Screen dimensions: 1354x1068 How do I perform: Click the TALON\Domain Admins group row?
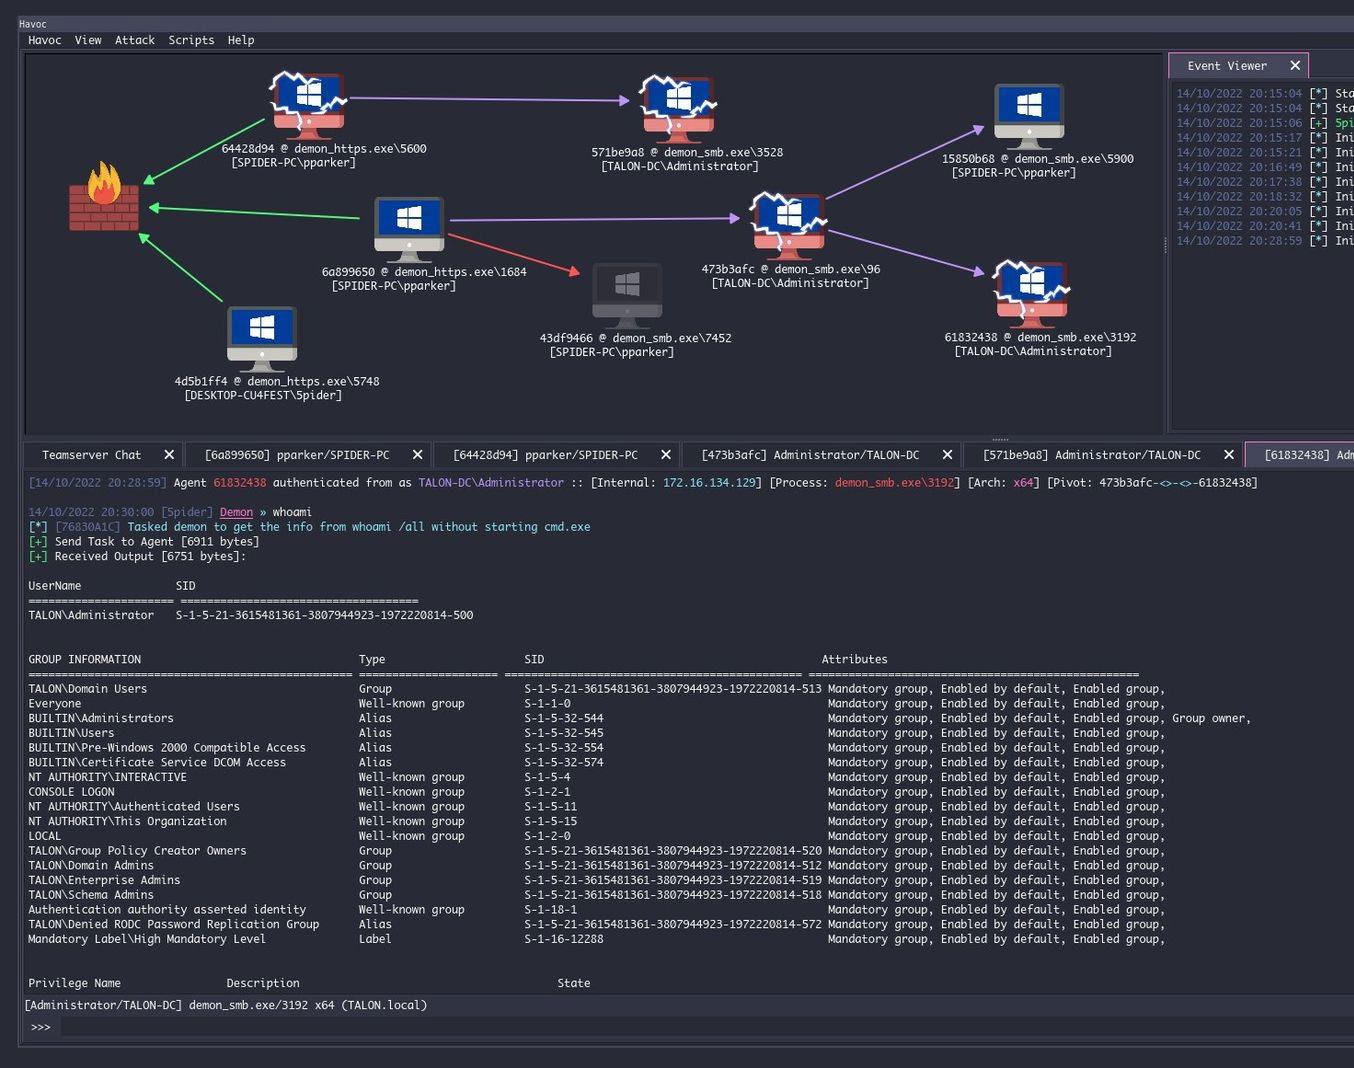597,866
